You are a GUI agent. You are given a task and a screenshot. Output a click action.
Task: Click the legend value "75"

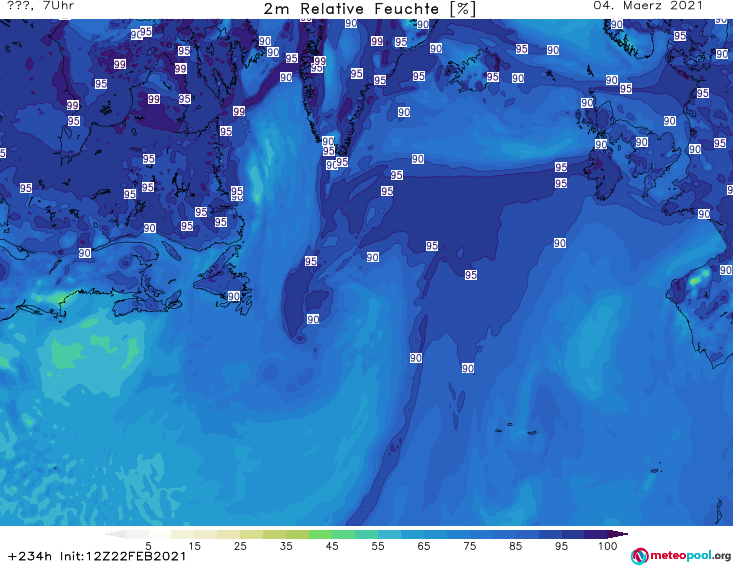point(470,546)
